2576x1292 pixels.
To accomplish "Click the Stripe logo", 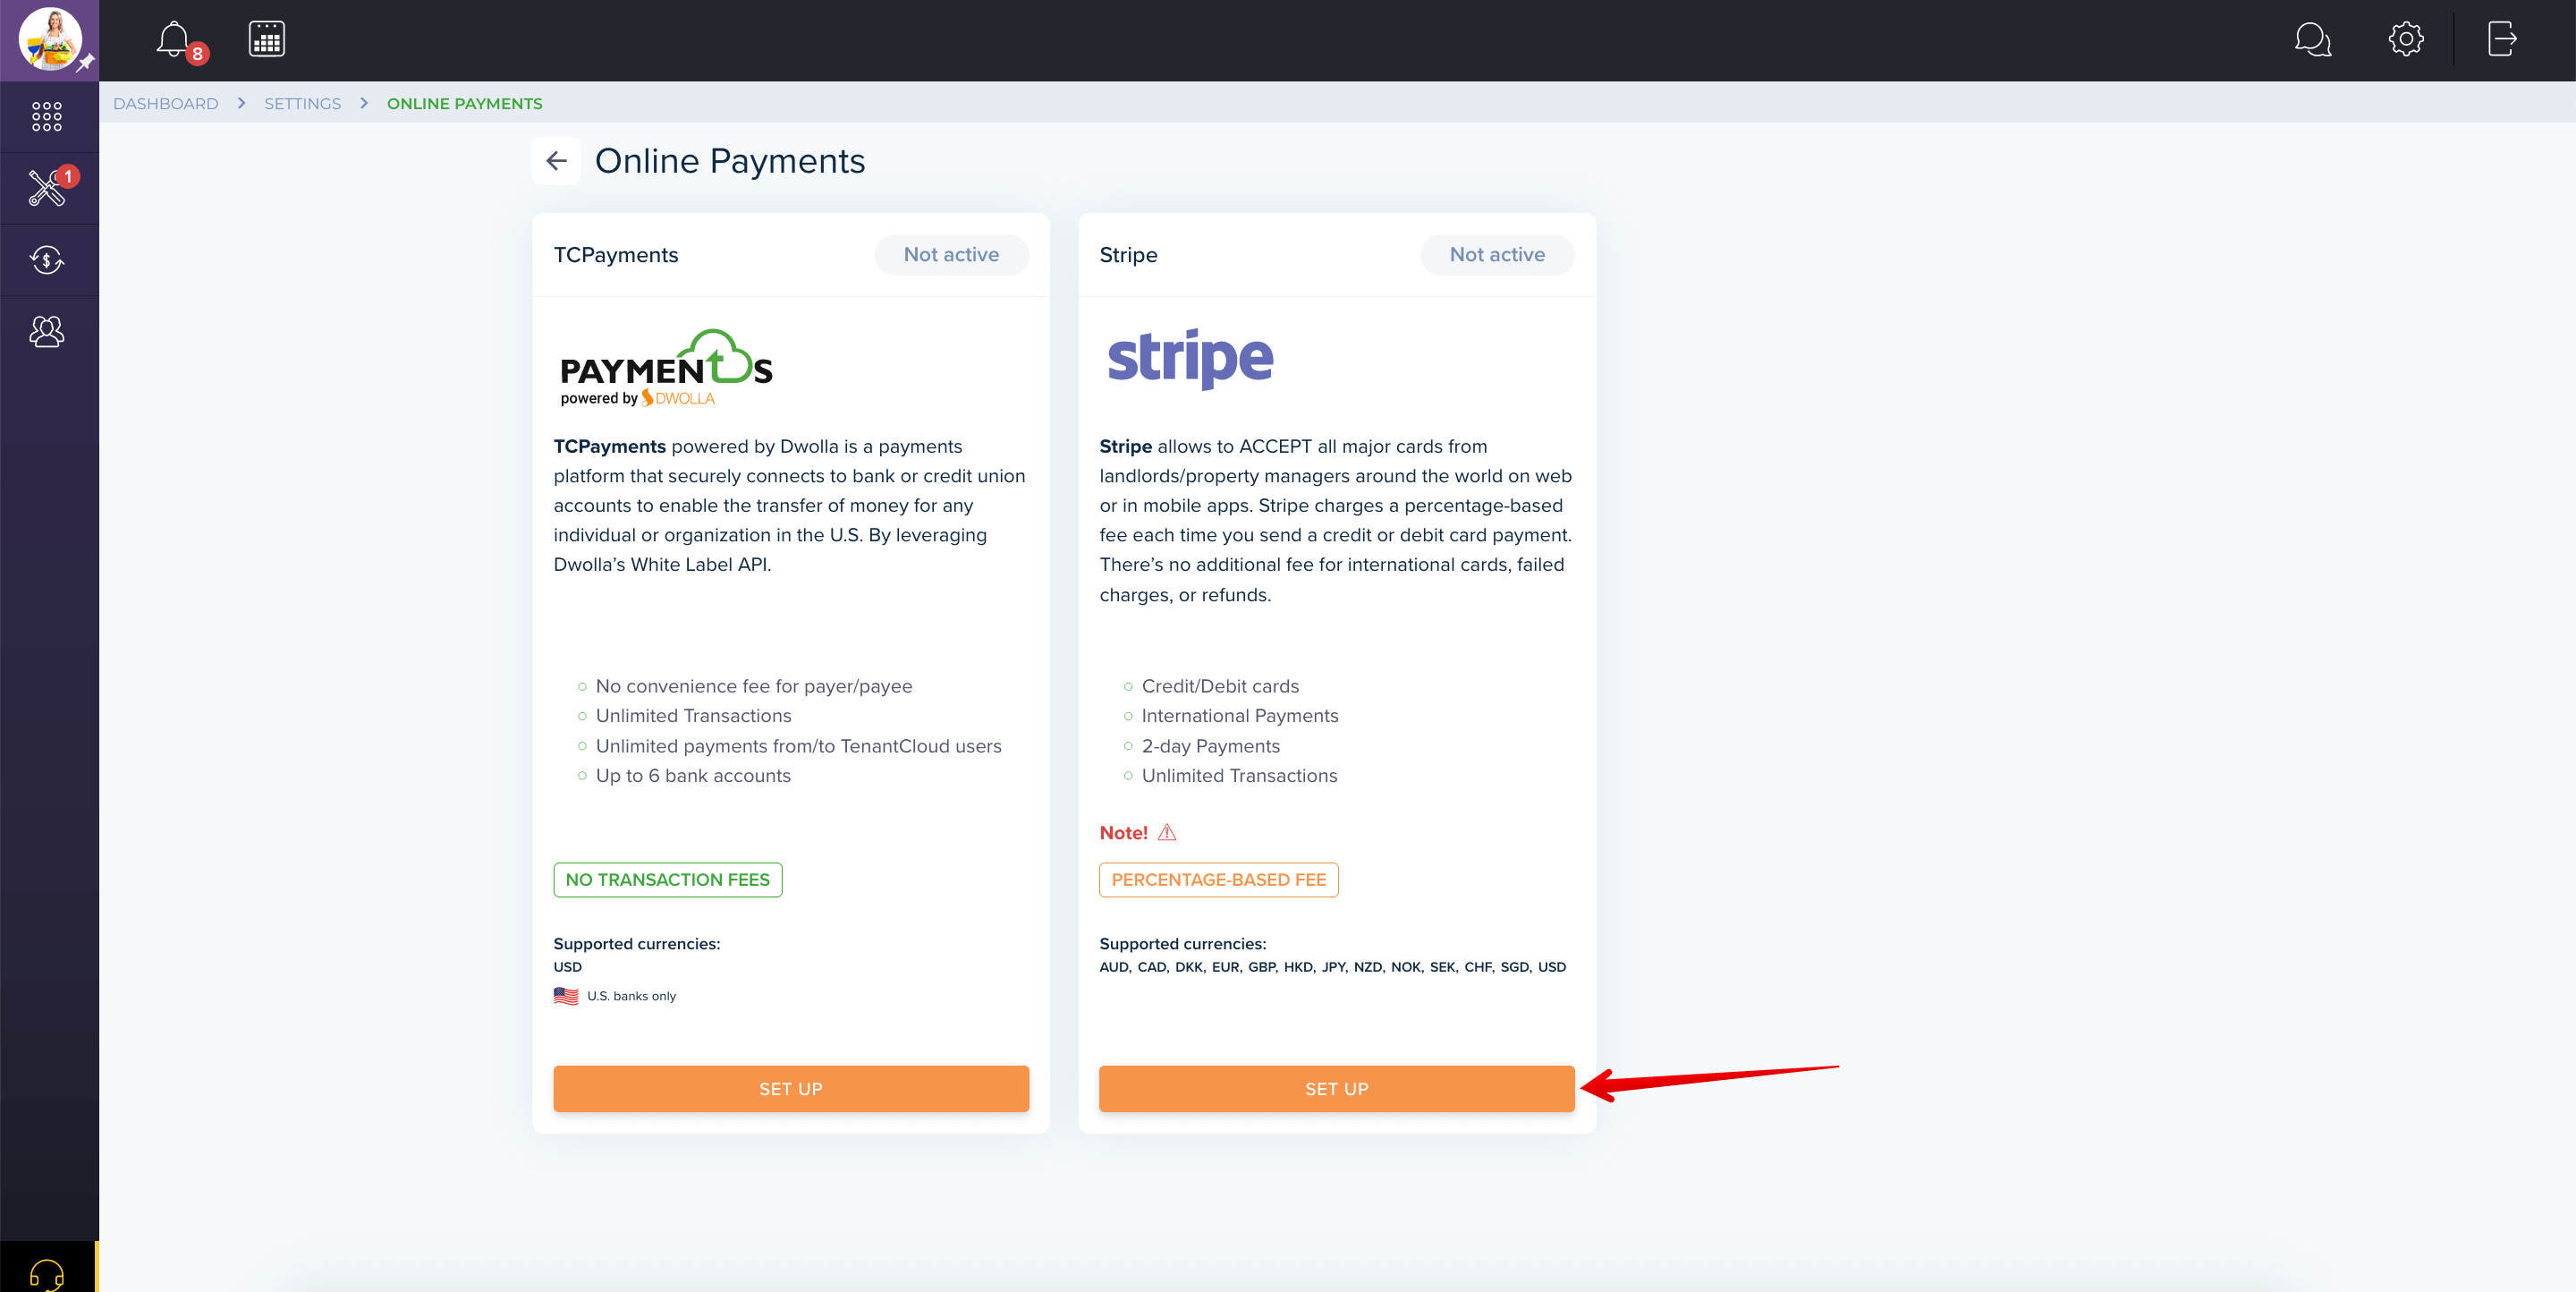I will click(x=1190, y=358).
